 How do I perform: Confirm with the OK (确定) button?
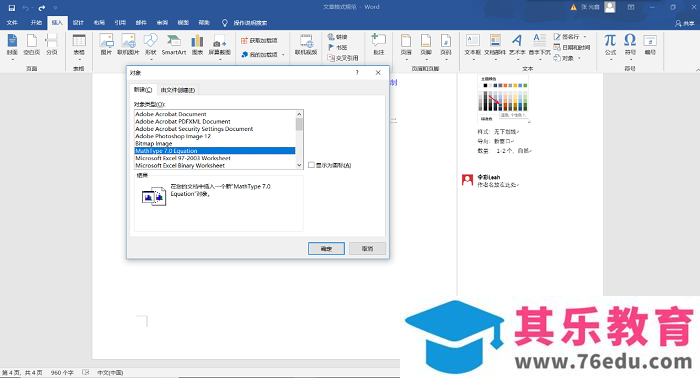(x=326, y=249)
